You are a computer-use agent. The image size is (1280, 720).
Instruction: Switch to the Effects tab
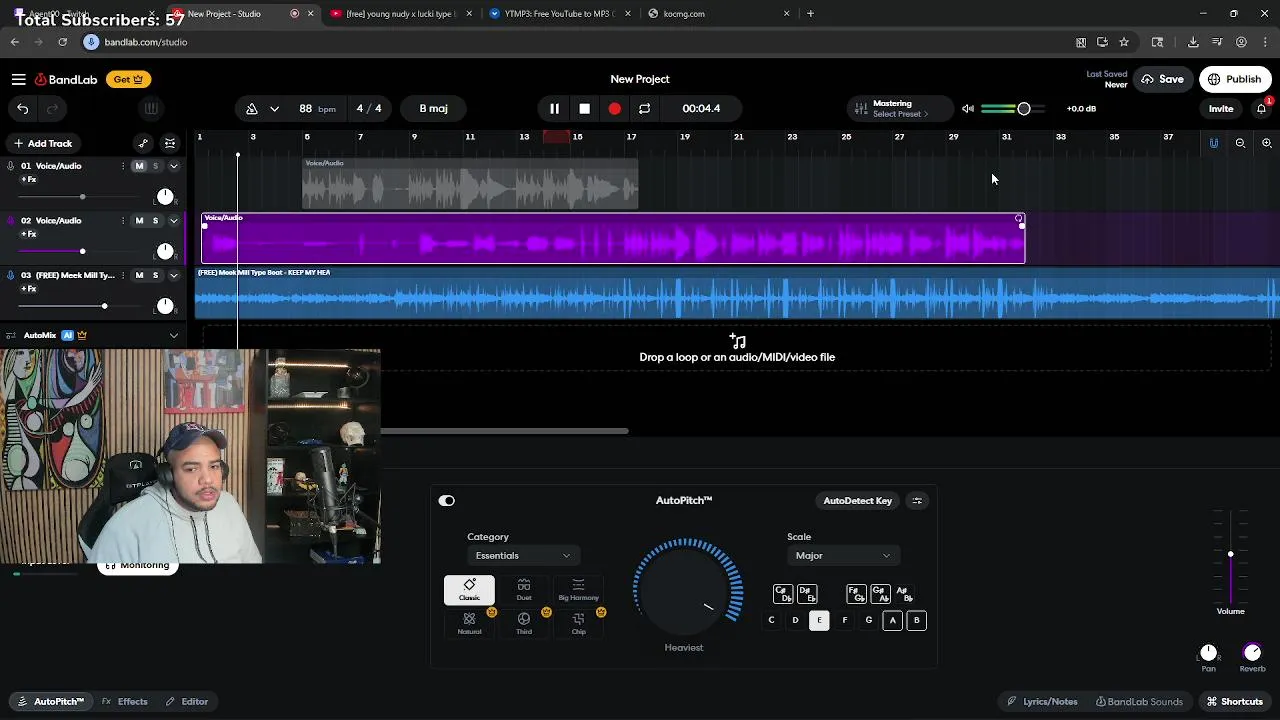(x=125, y=702)
